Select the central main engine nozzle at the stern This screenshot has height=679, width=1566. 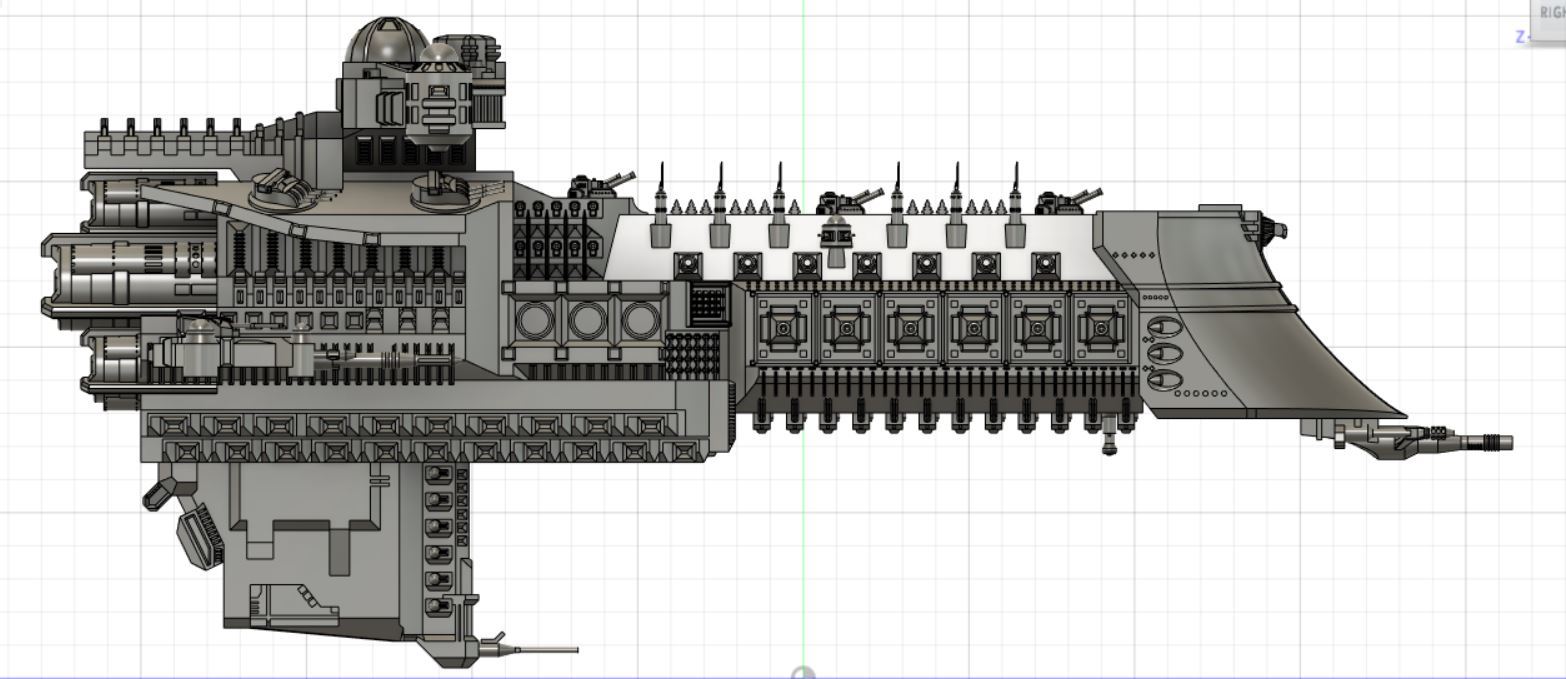click(x=128, y=274)
